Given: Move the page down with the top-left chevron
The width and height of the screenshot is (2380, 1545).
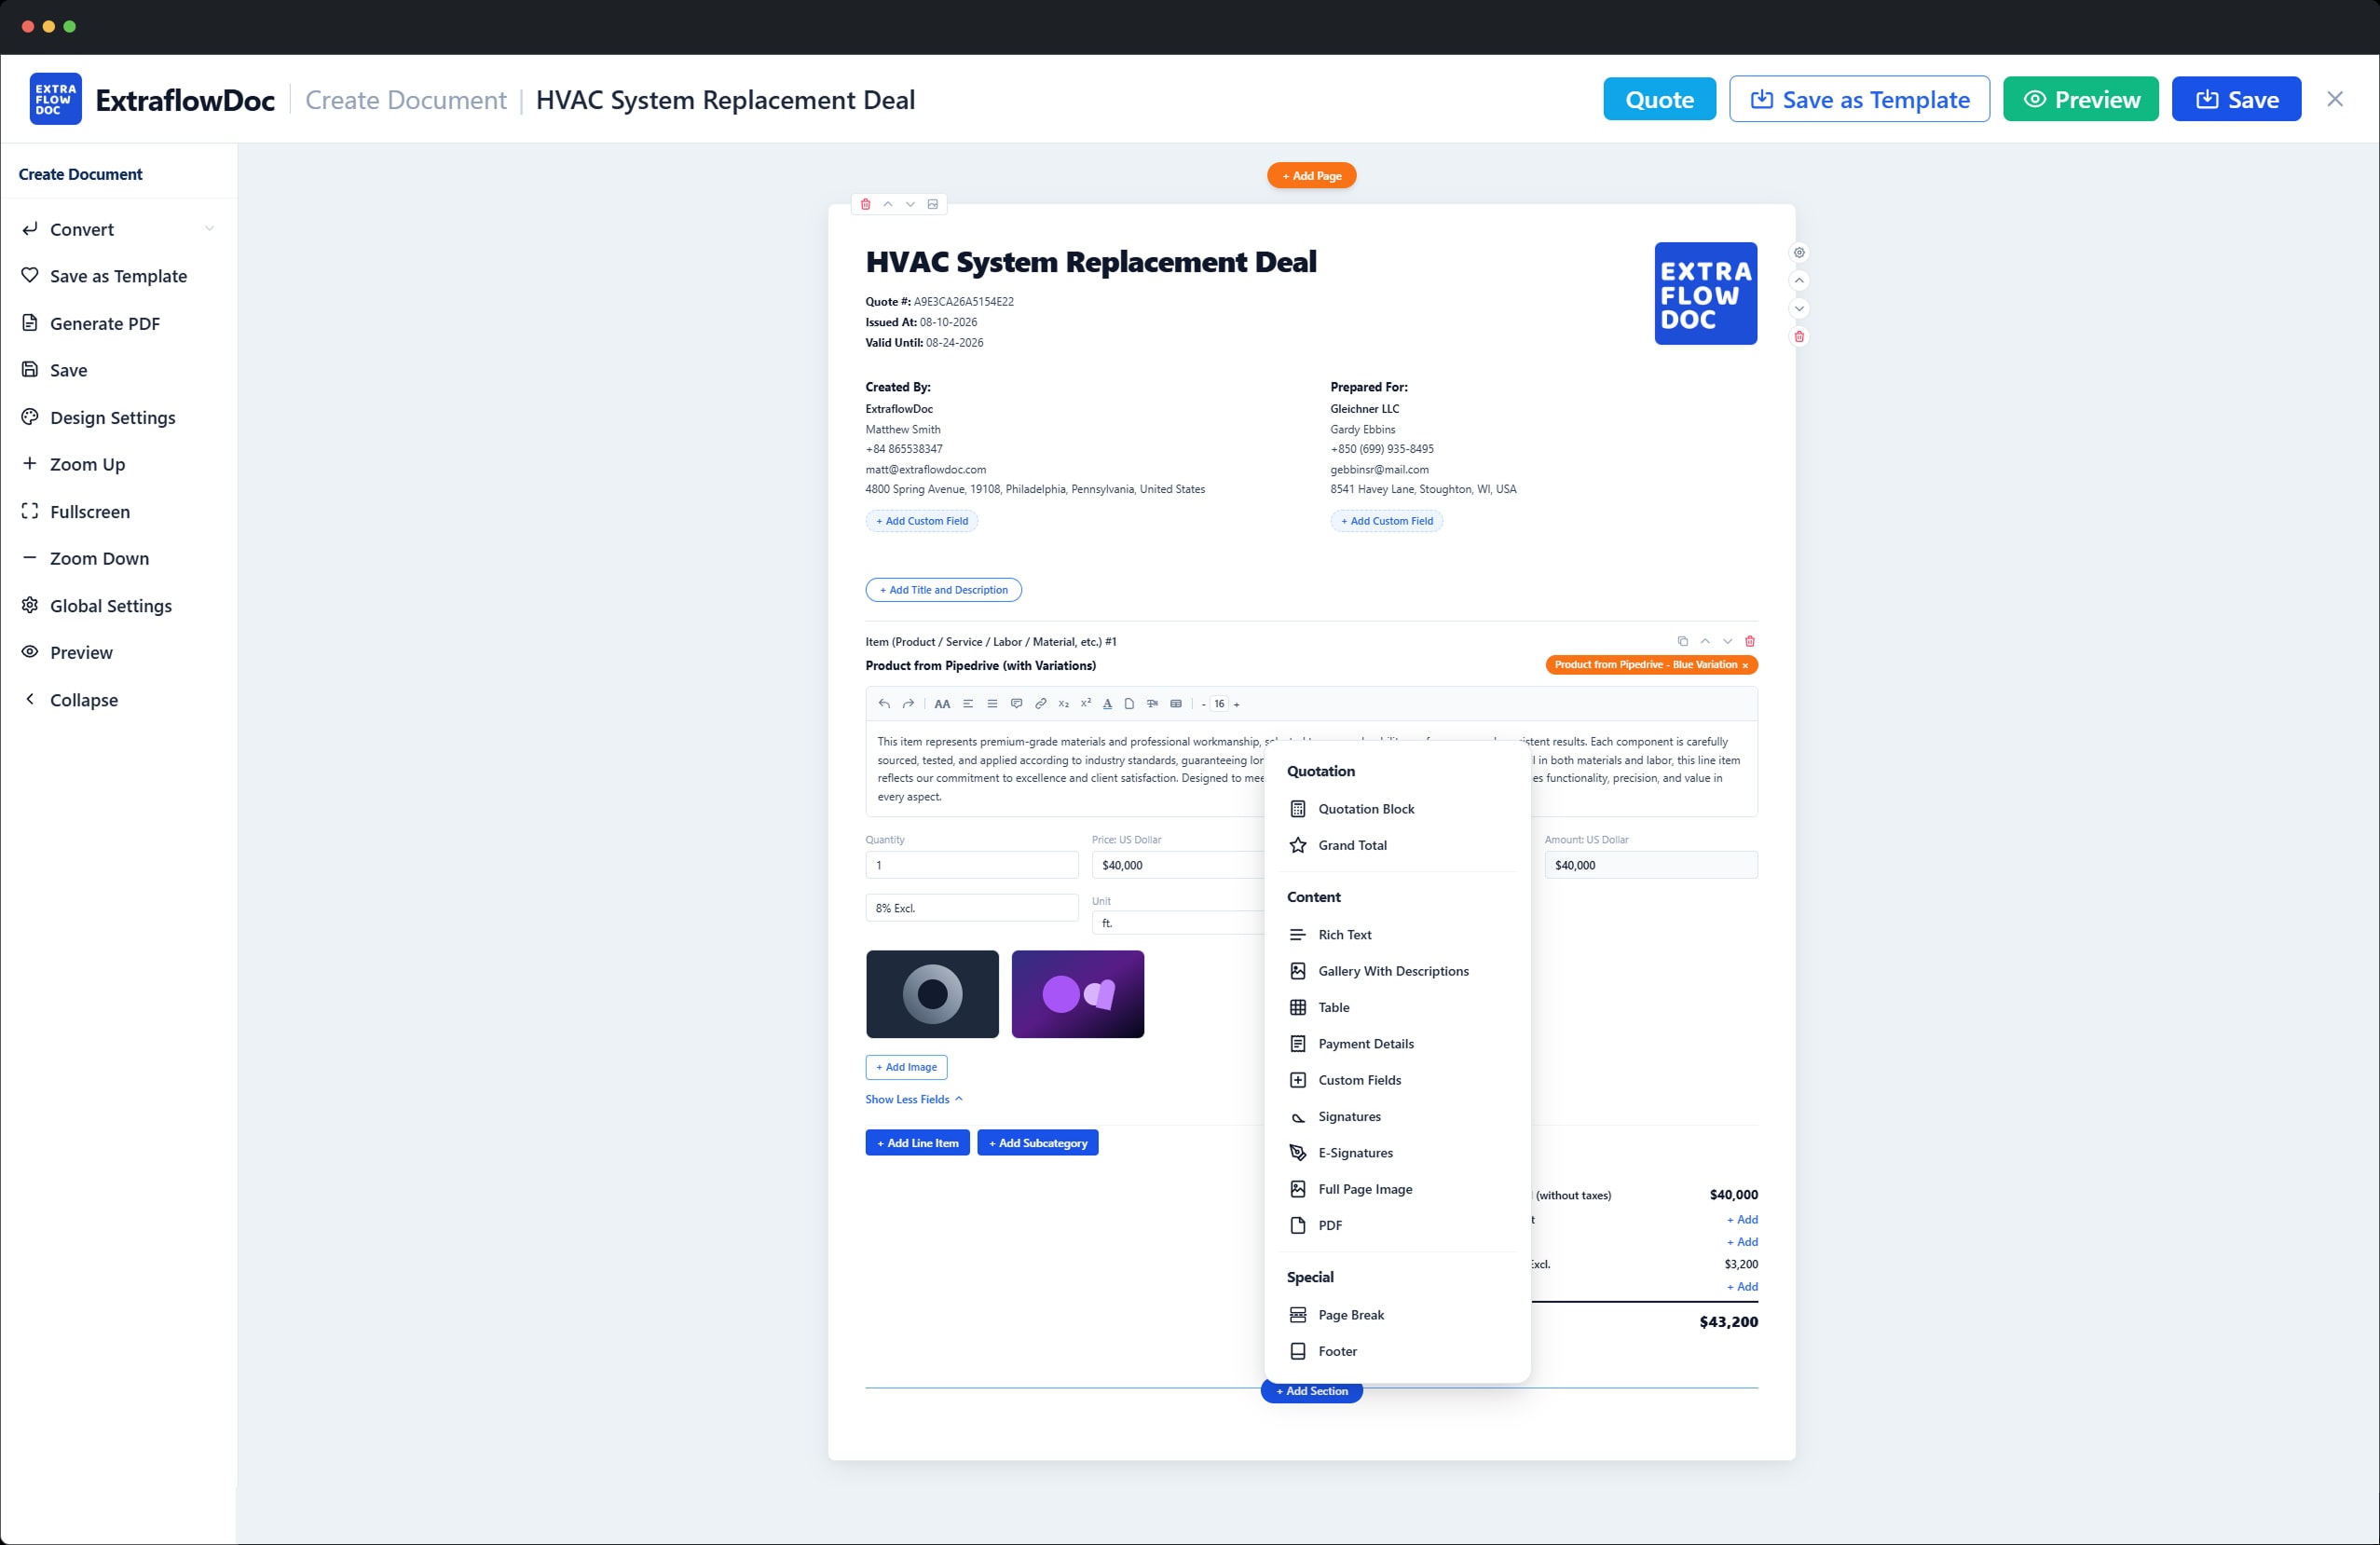Looking at the screenshot, I should click(x=910, y=204).
